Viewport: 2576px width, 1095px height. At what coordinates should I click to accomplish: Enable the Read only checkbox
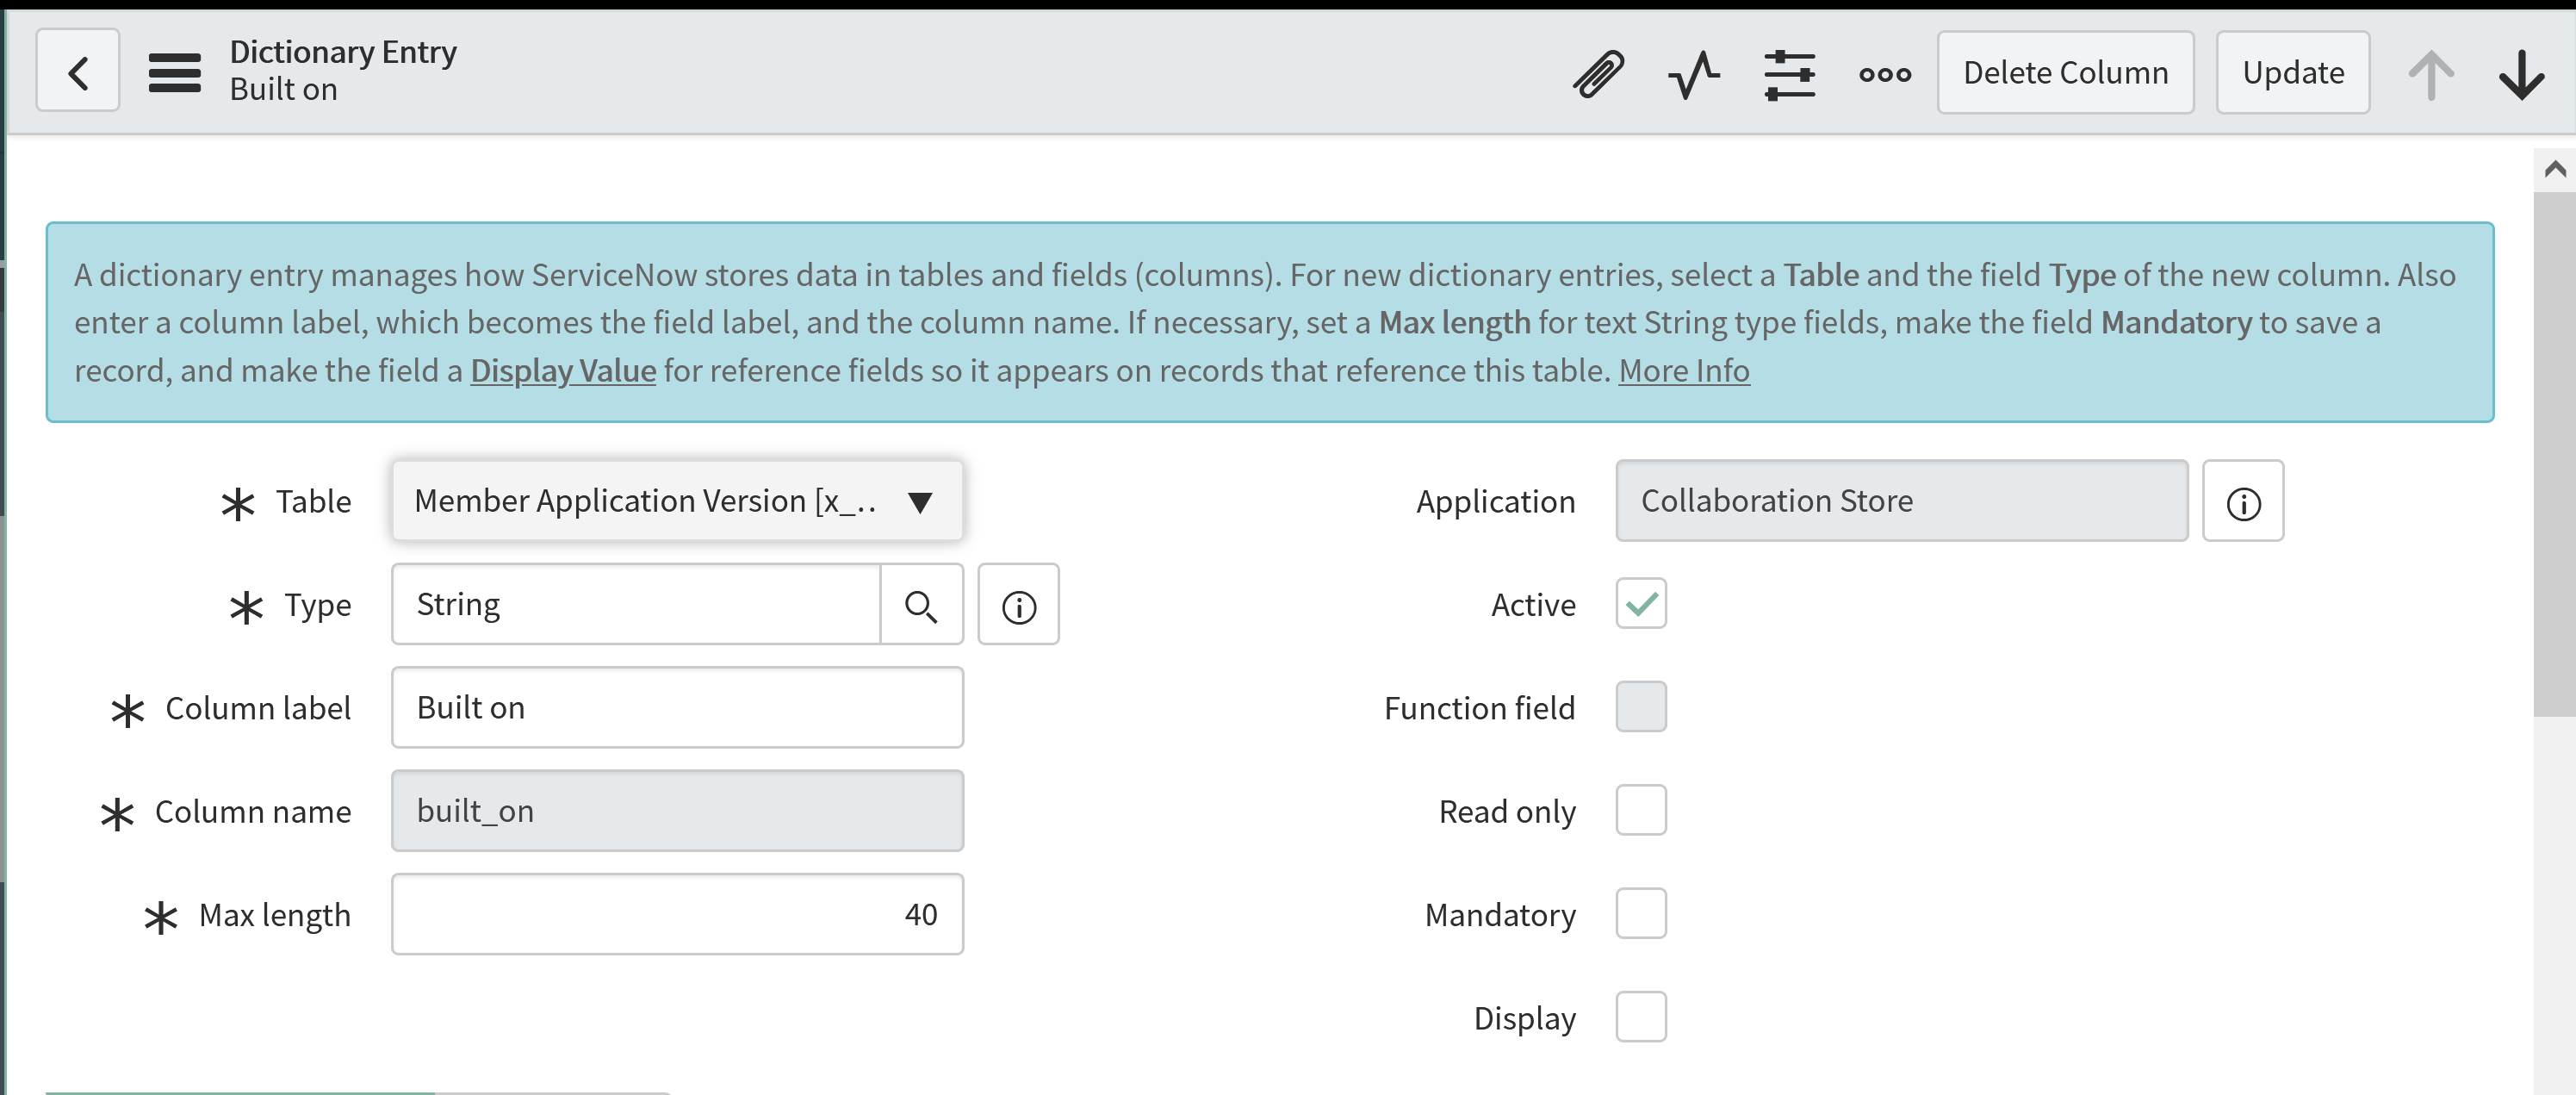coord(1640,810)
